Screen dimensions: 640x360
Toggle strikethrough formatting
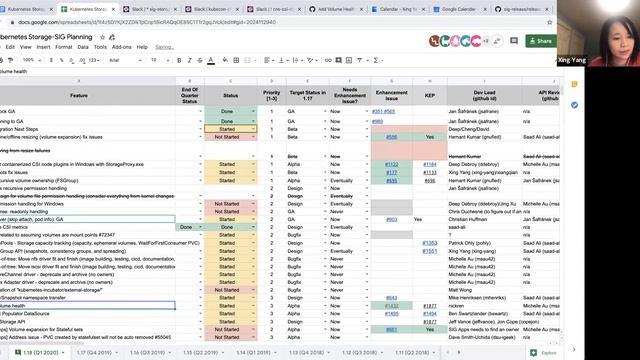[x=200, y=60]
